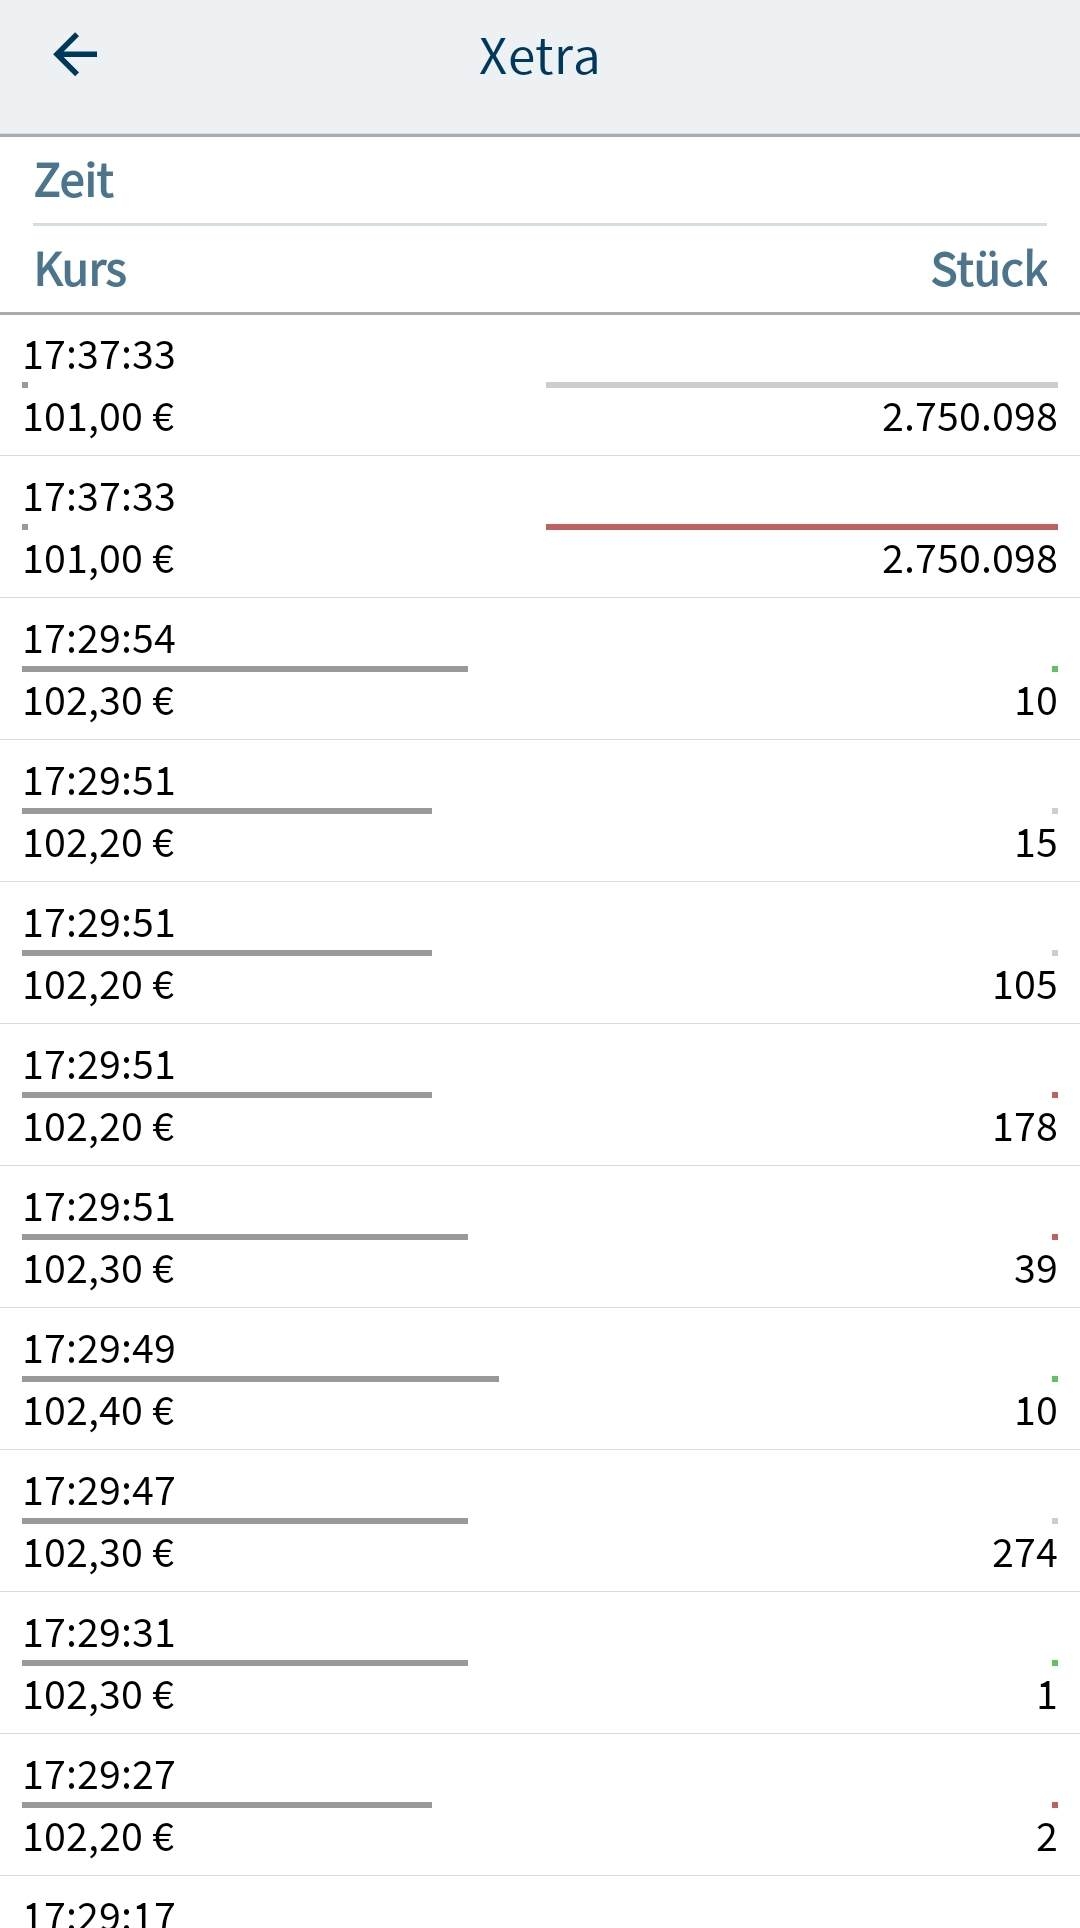Image resolution: width=1080 pixels, height=1928 pixels.
Task: Open the 17:29:54 trade entry
Action: [x=540, y=670]
